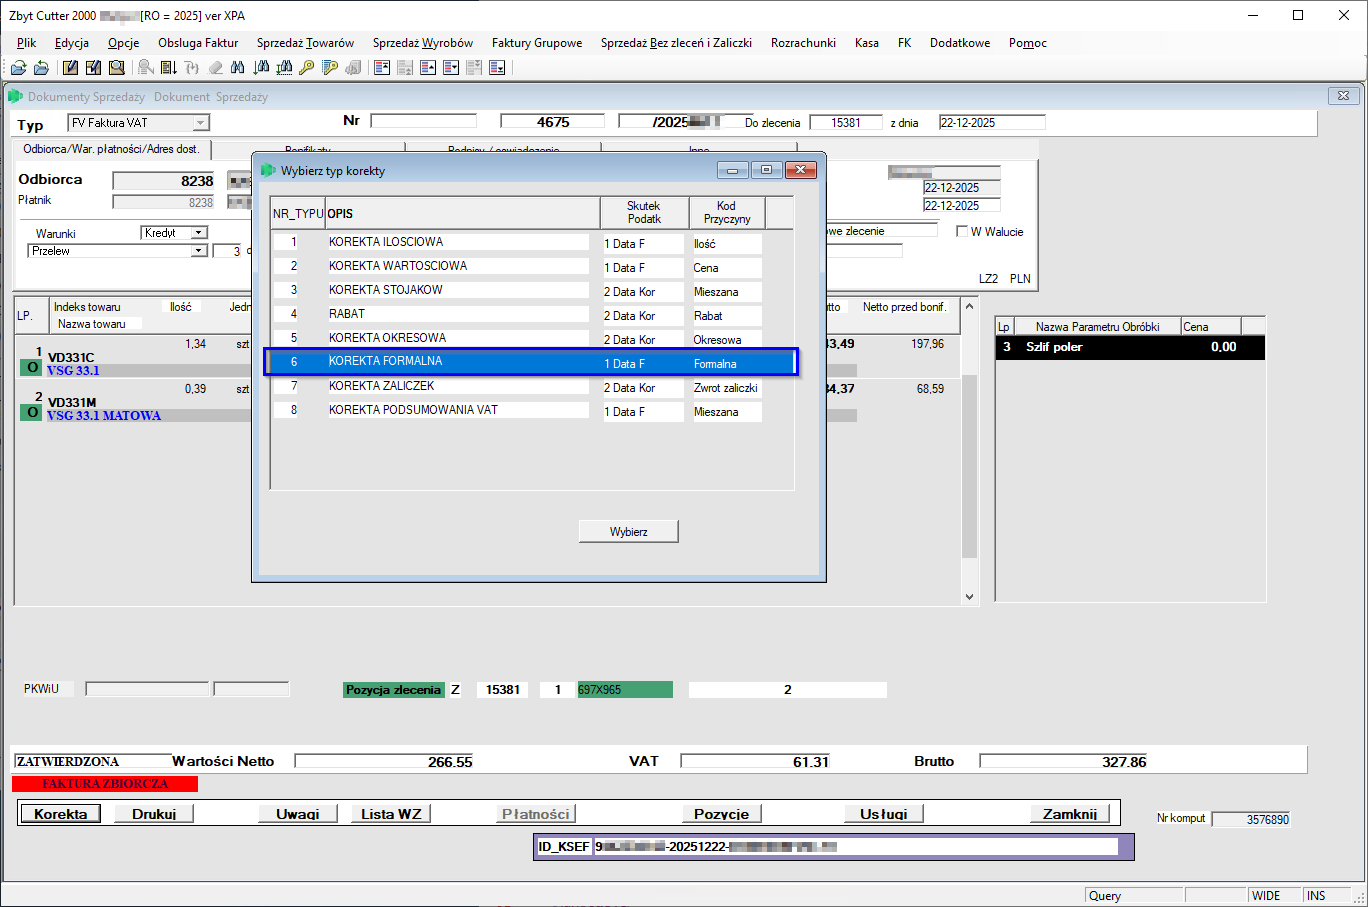Click the Nr input field beside the Nr label
The height and width of the screenshot is (907, 1368).
(x=423, y=121)
